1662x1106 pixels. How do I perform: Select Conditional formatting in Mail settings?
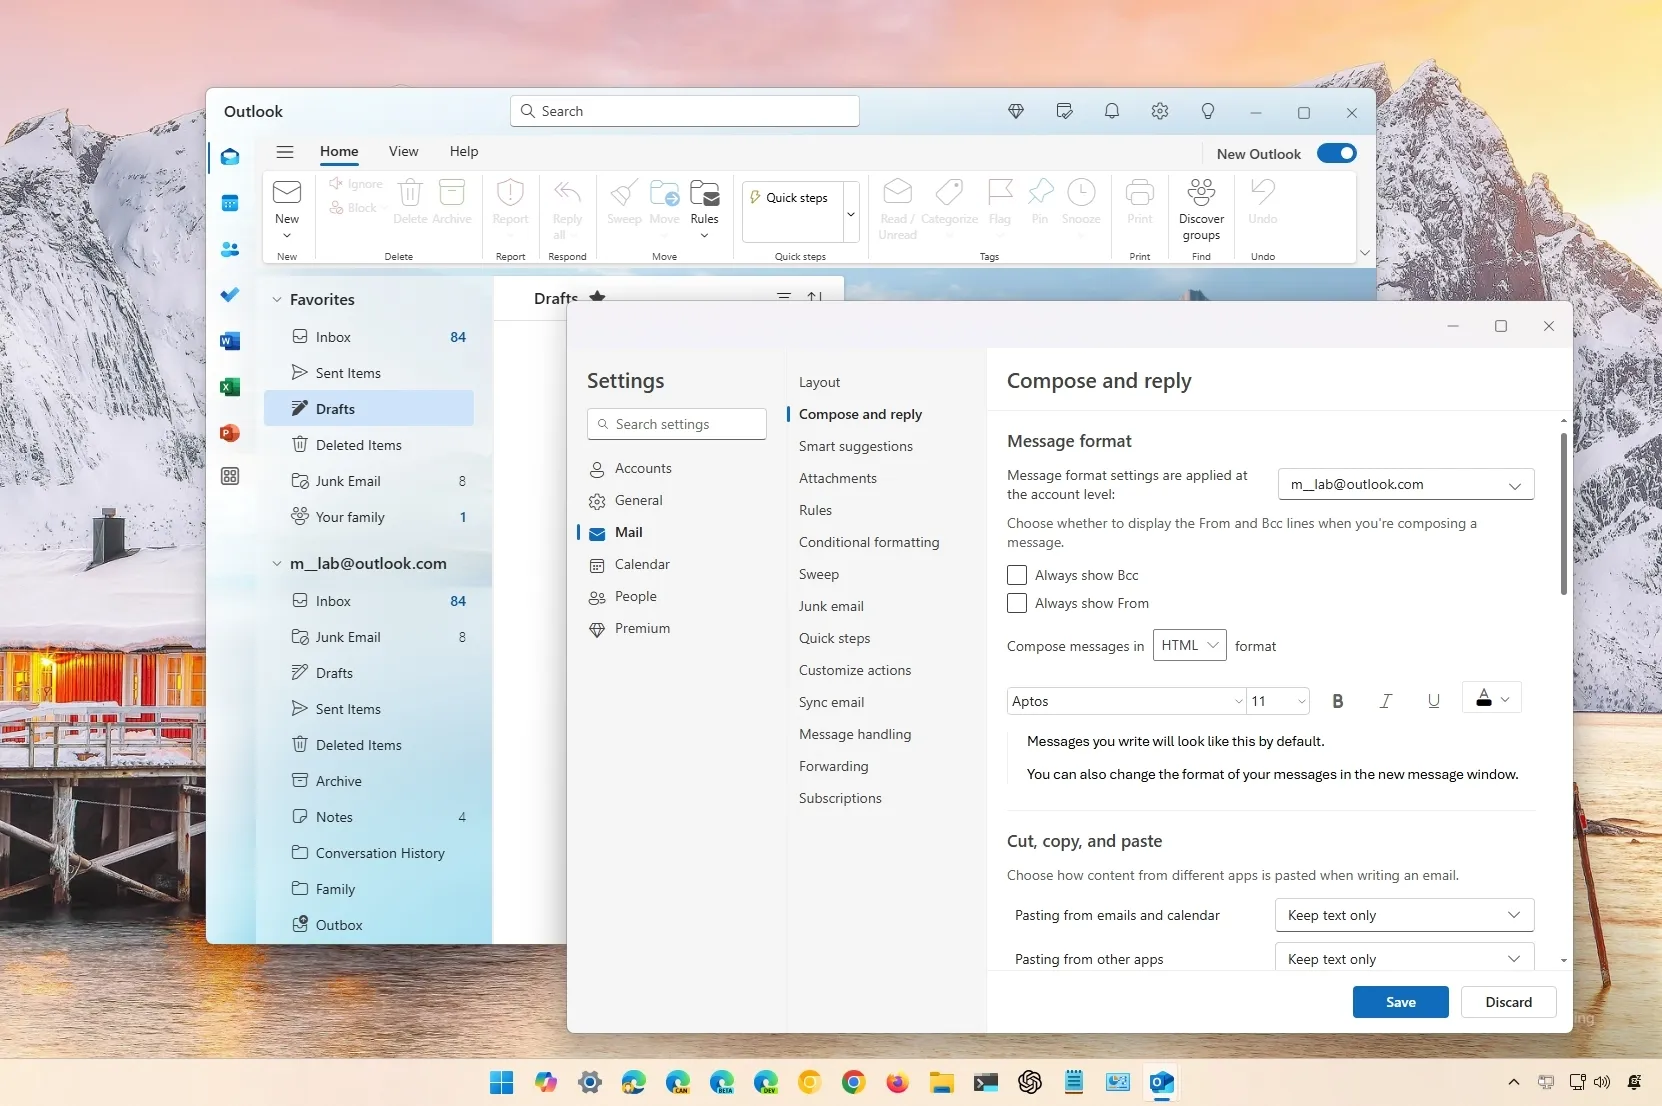click(869, 542)
